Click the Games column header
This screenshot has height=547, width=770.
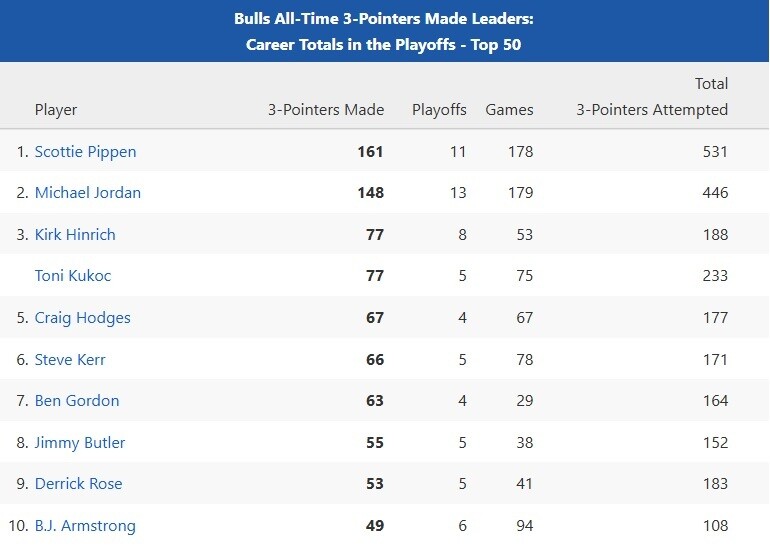[x=509, y=110]
